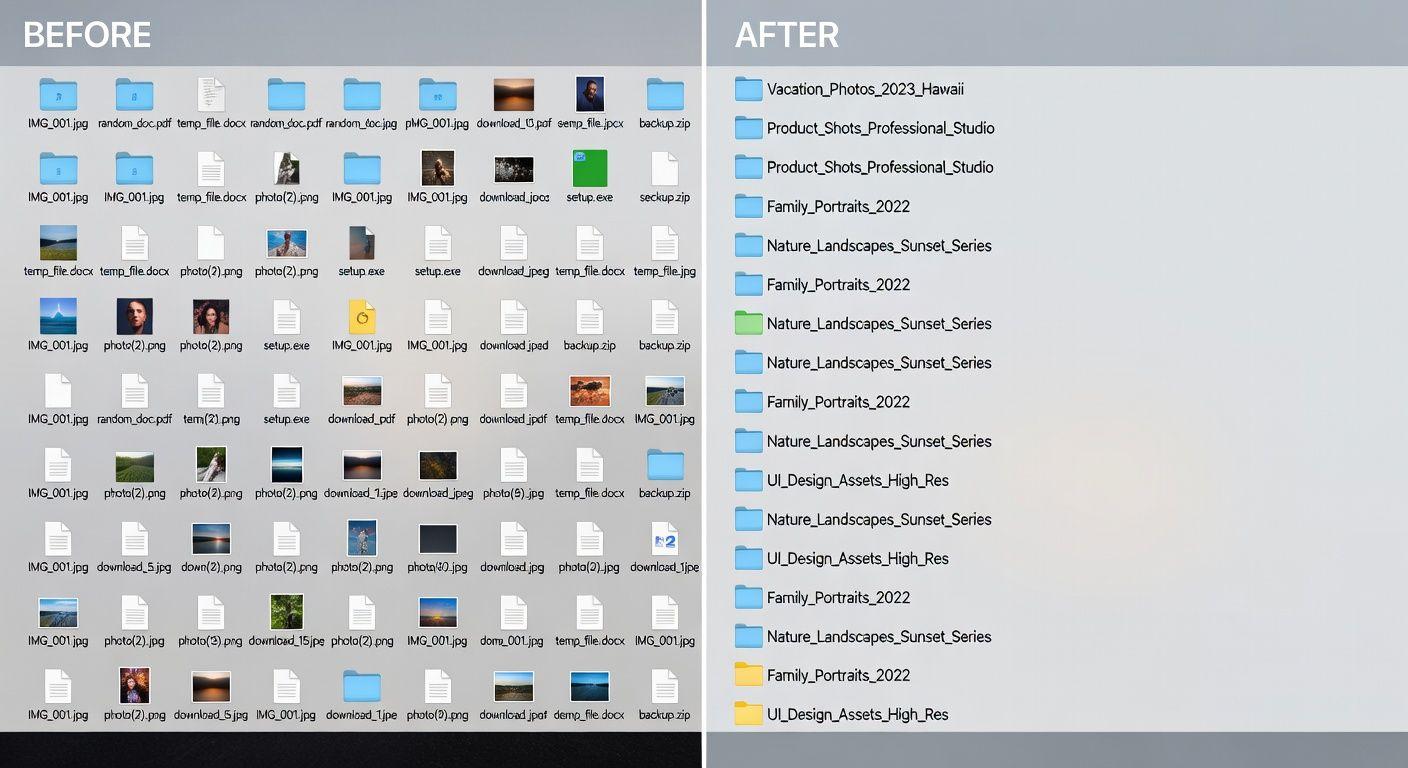1408x768 pixels.
Task: Select the semp_file.jpcx portrait thumbnail
Action: (x=590, y=95)
